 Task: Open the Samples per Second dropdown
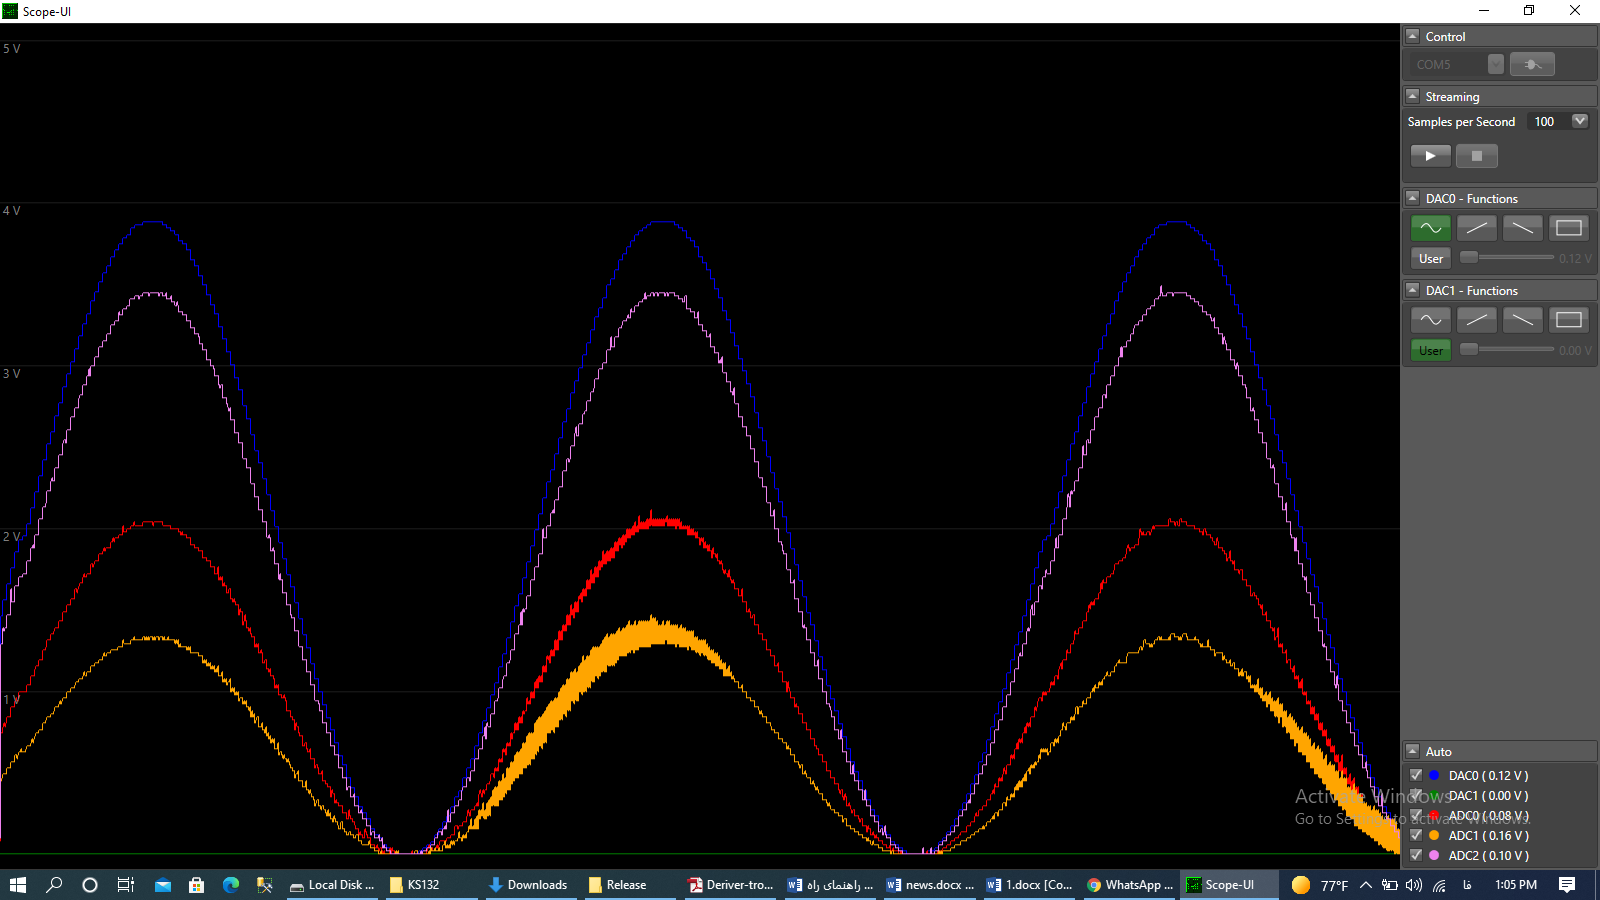[x=1580, y=121]
